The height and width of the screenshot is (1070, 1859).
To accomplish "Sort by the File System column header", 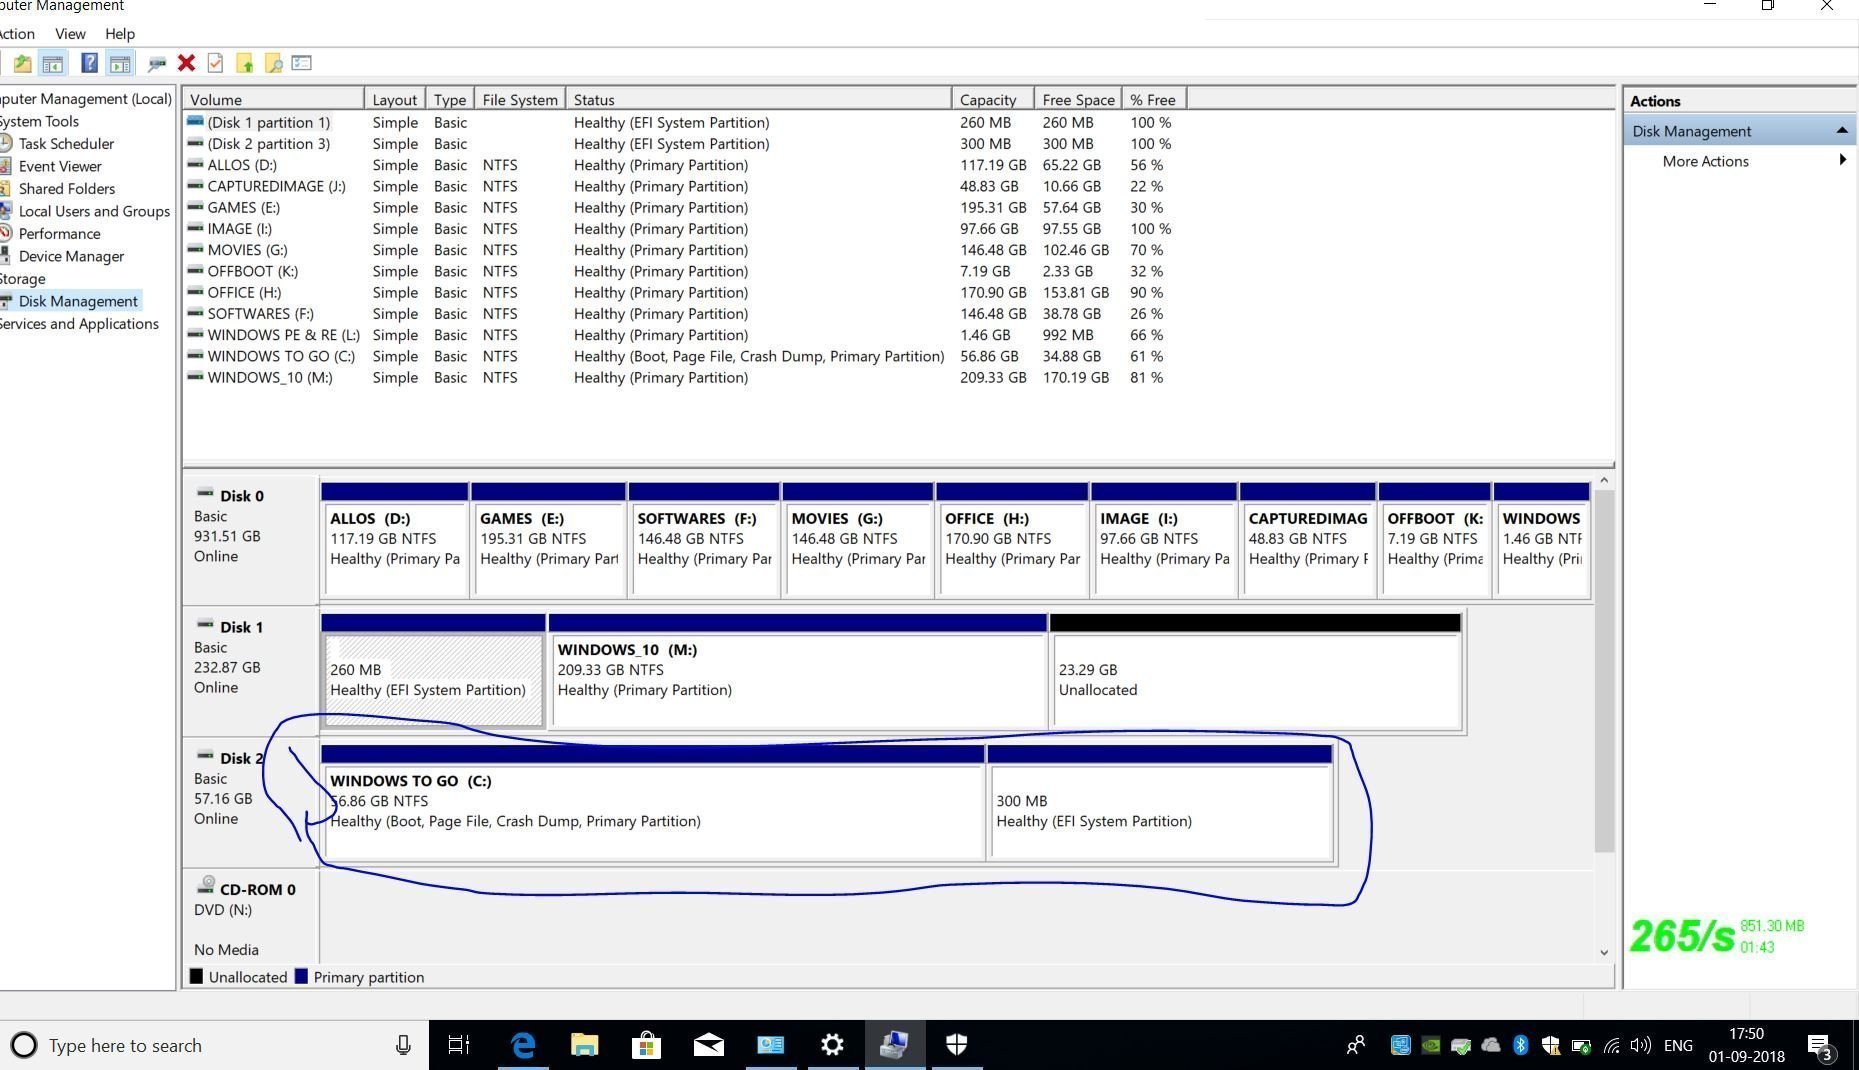I will [520, 99].
